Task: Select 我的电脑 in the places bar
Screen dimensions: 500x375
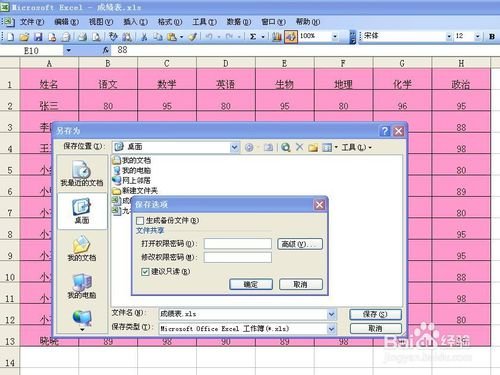Action: coord(82,286)
